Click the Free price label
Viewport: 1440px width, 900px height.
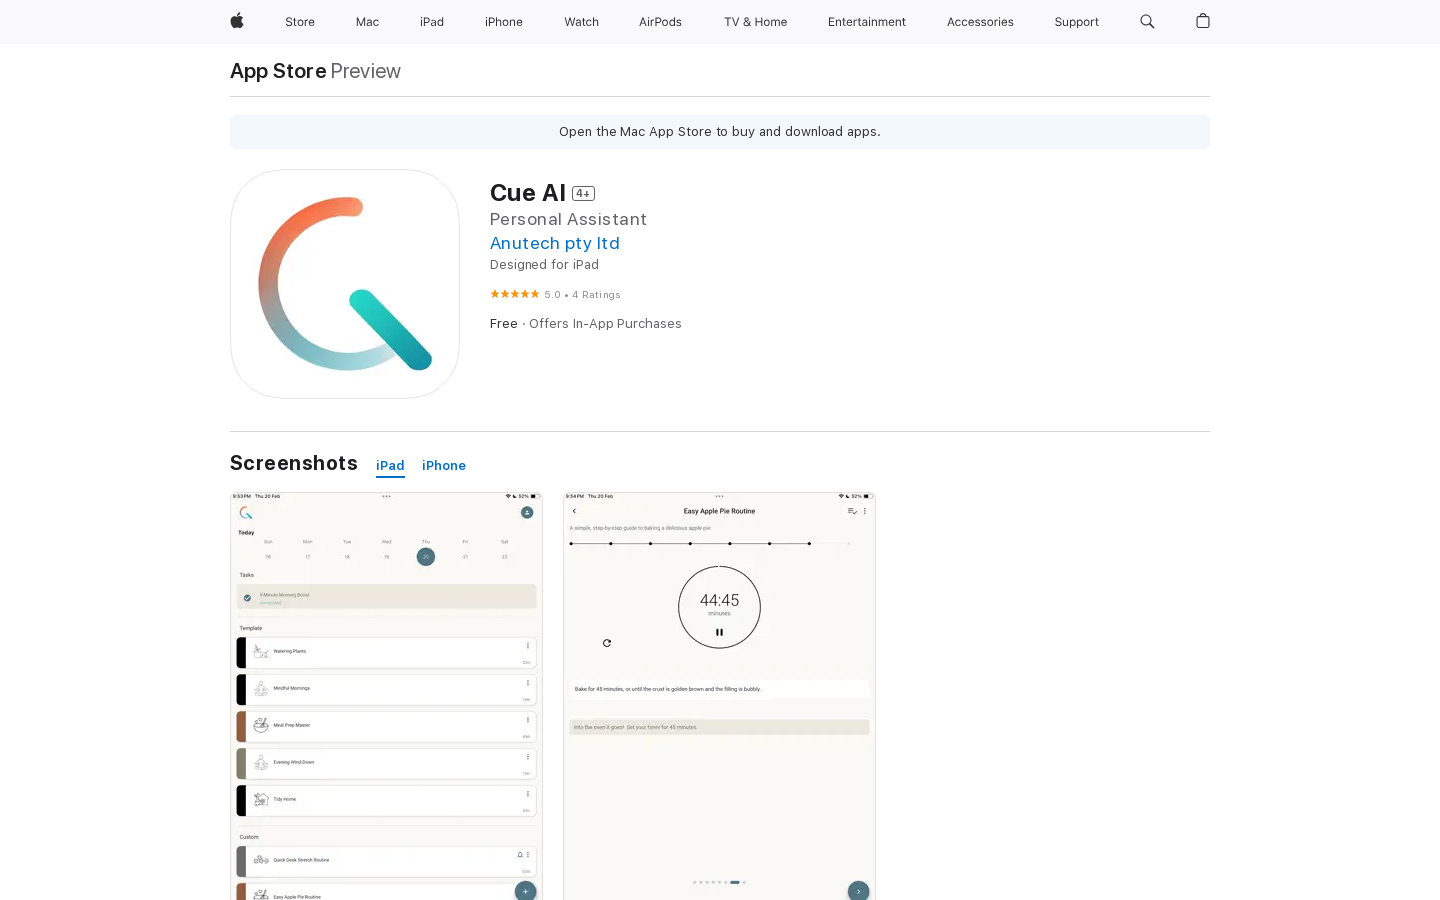click(x=504, y=324)
